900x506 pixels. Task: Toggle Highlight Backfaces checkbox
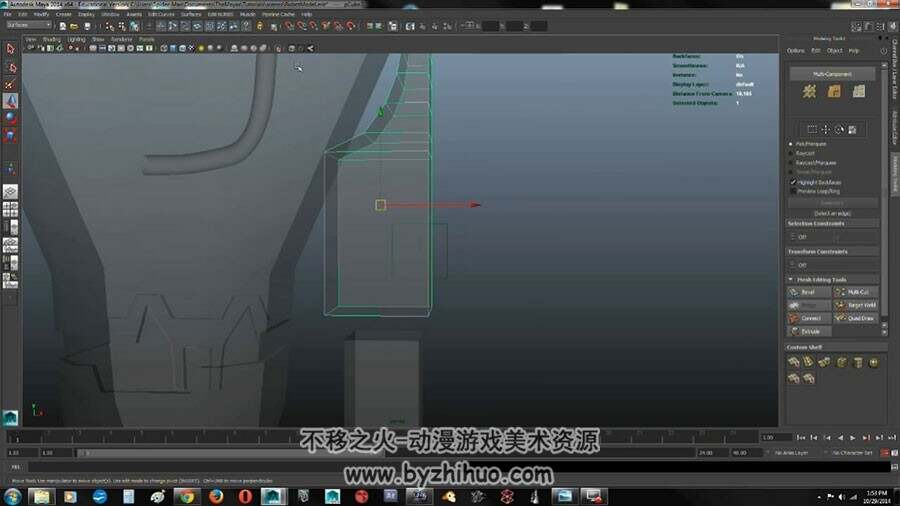click(793, 182)
